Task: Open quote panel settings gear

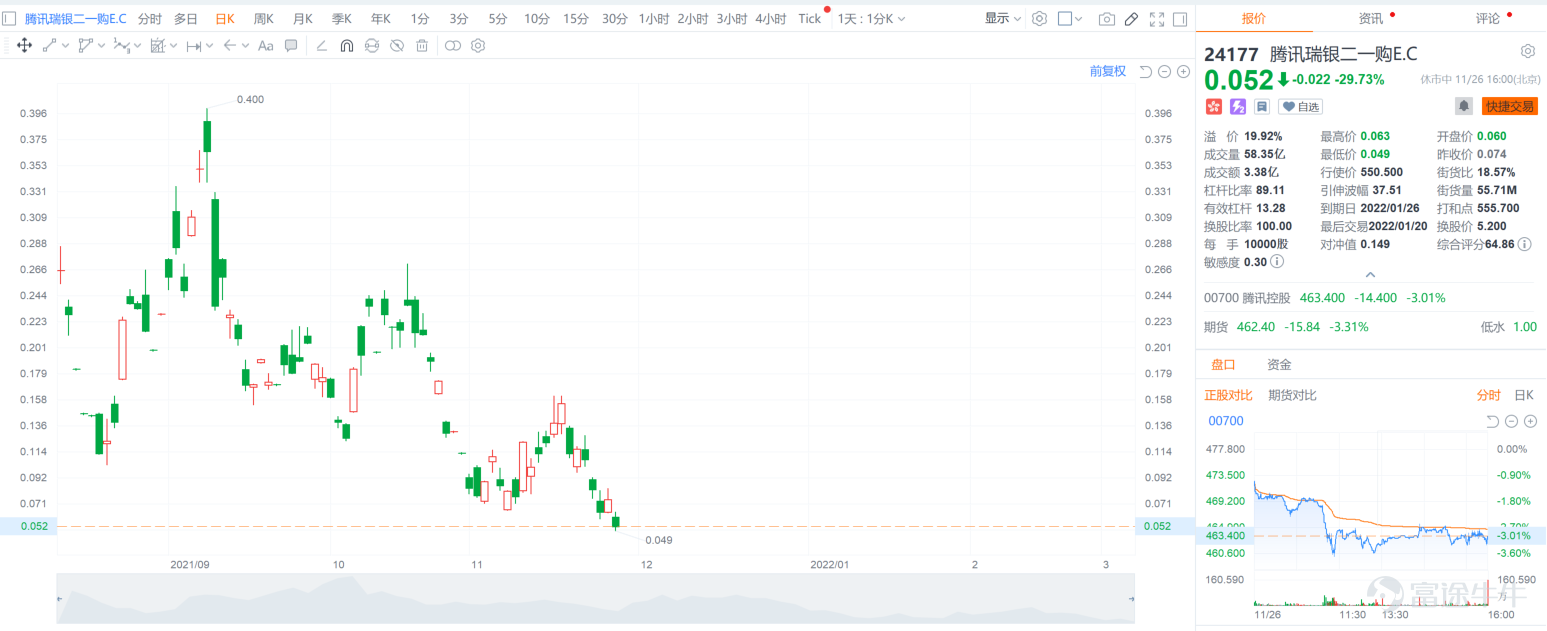Action: [1527, 52]
